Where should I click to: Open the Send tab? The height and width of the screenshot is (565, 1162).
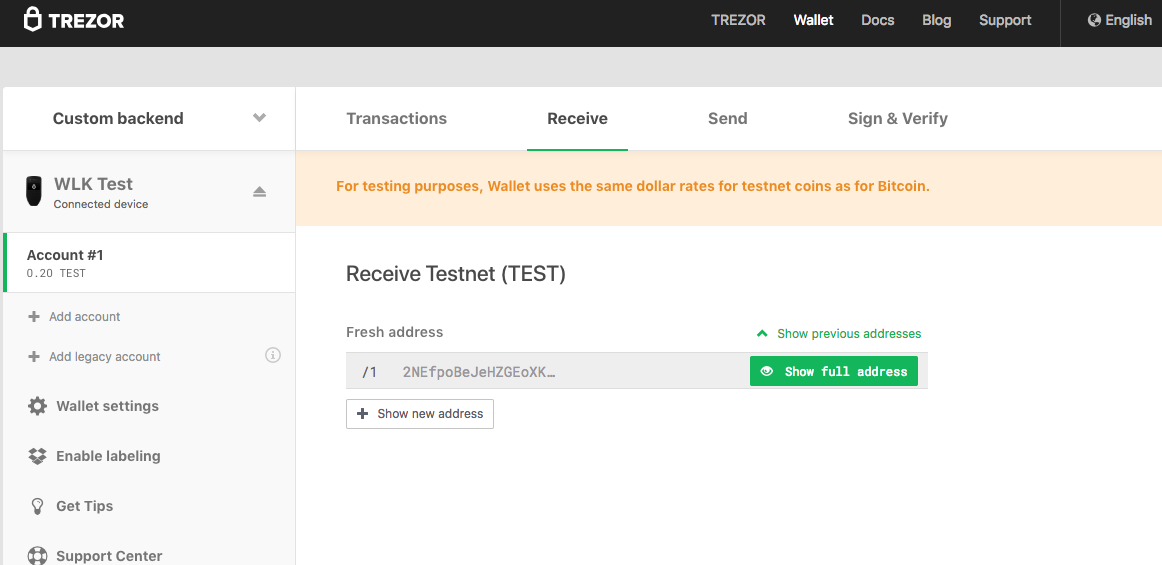click(x=727, y=118)
